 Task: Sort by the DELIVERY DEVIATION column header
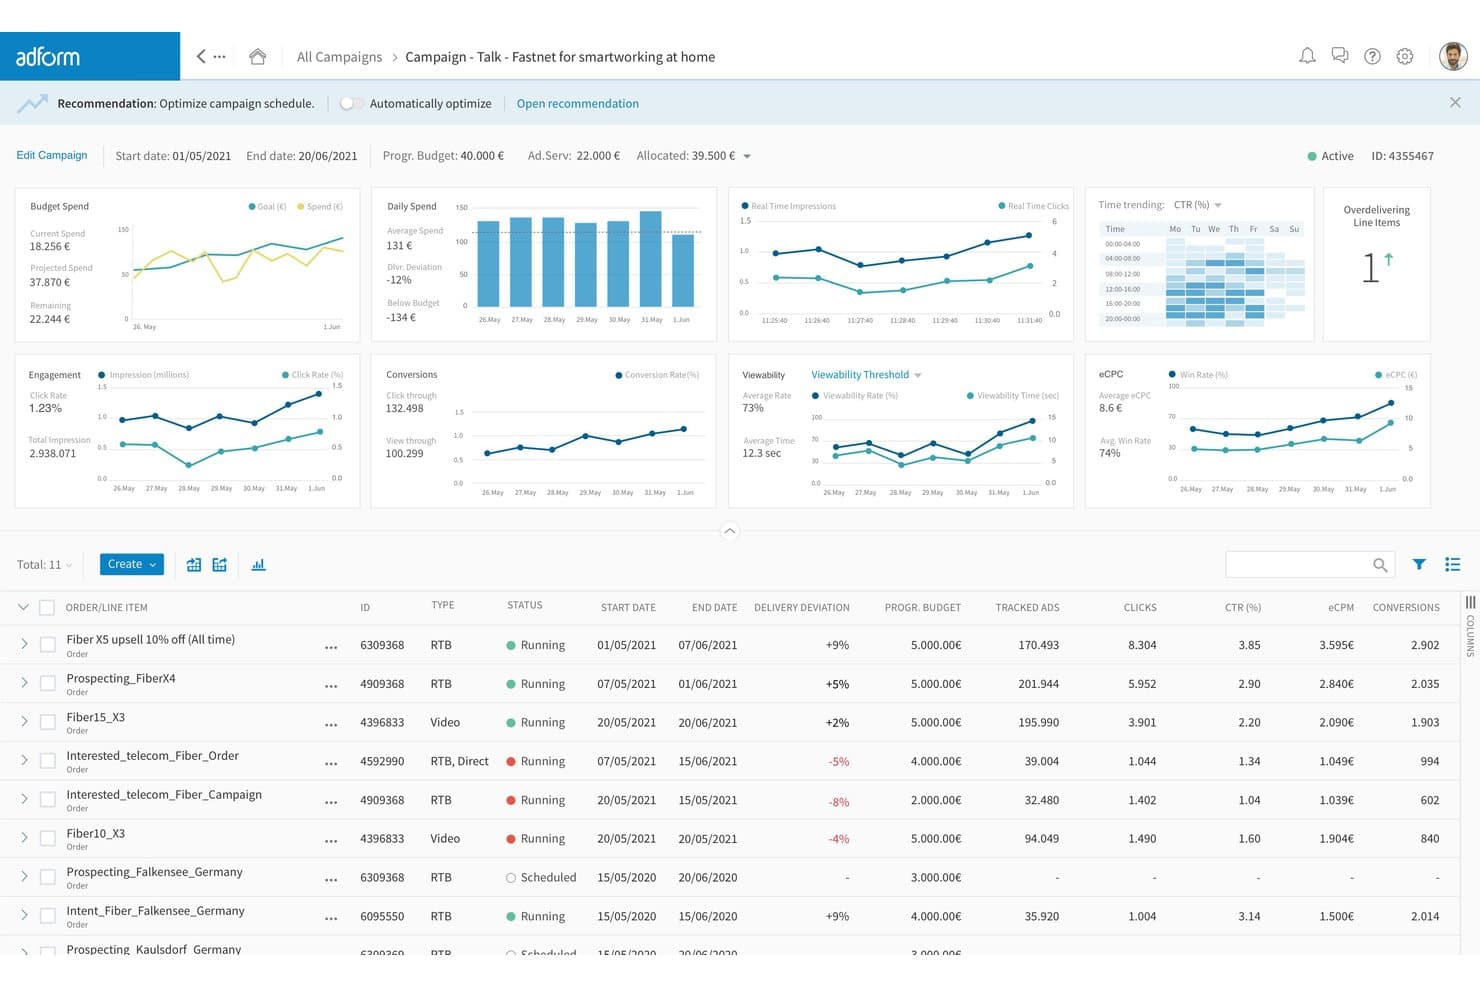(x=802, y=607)
